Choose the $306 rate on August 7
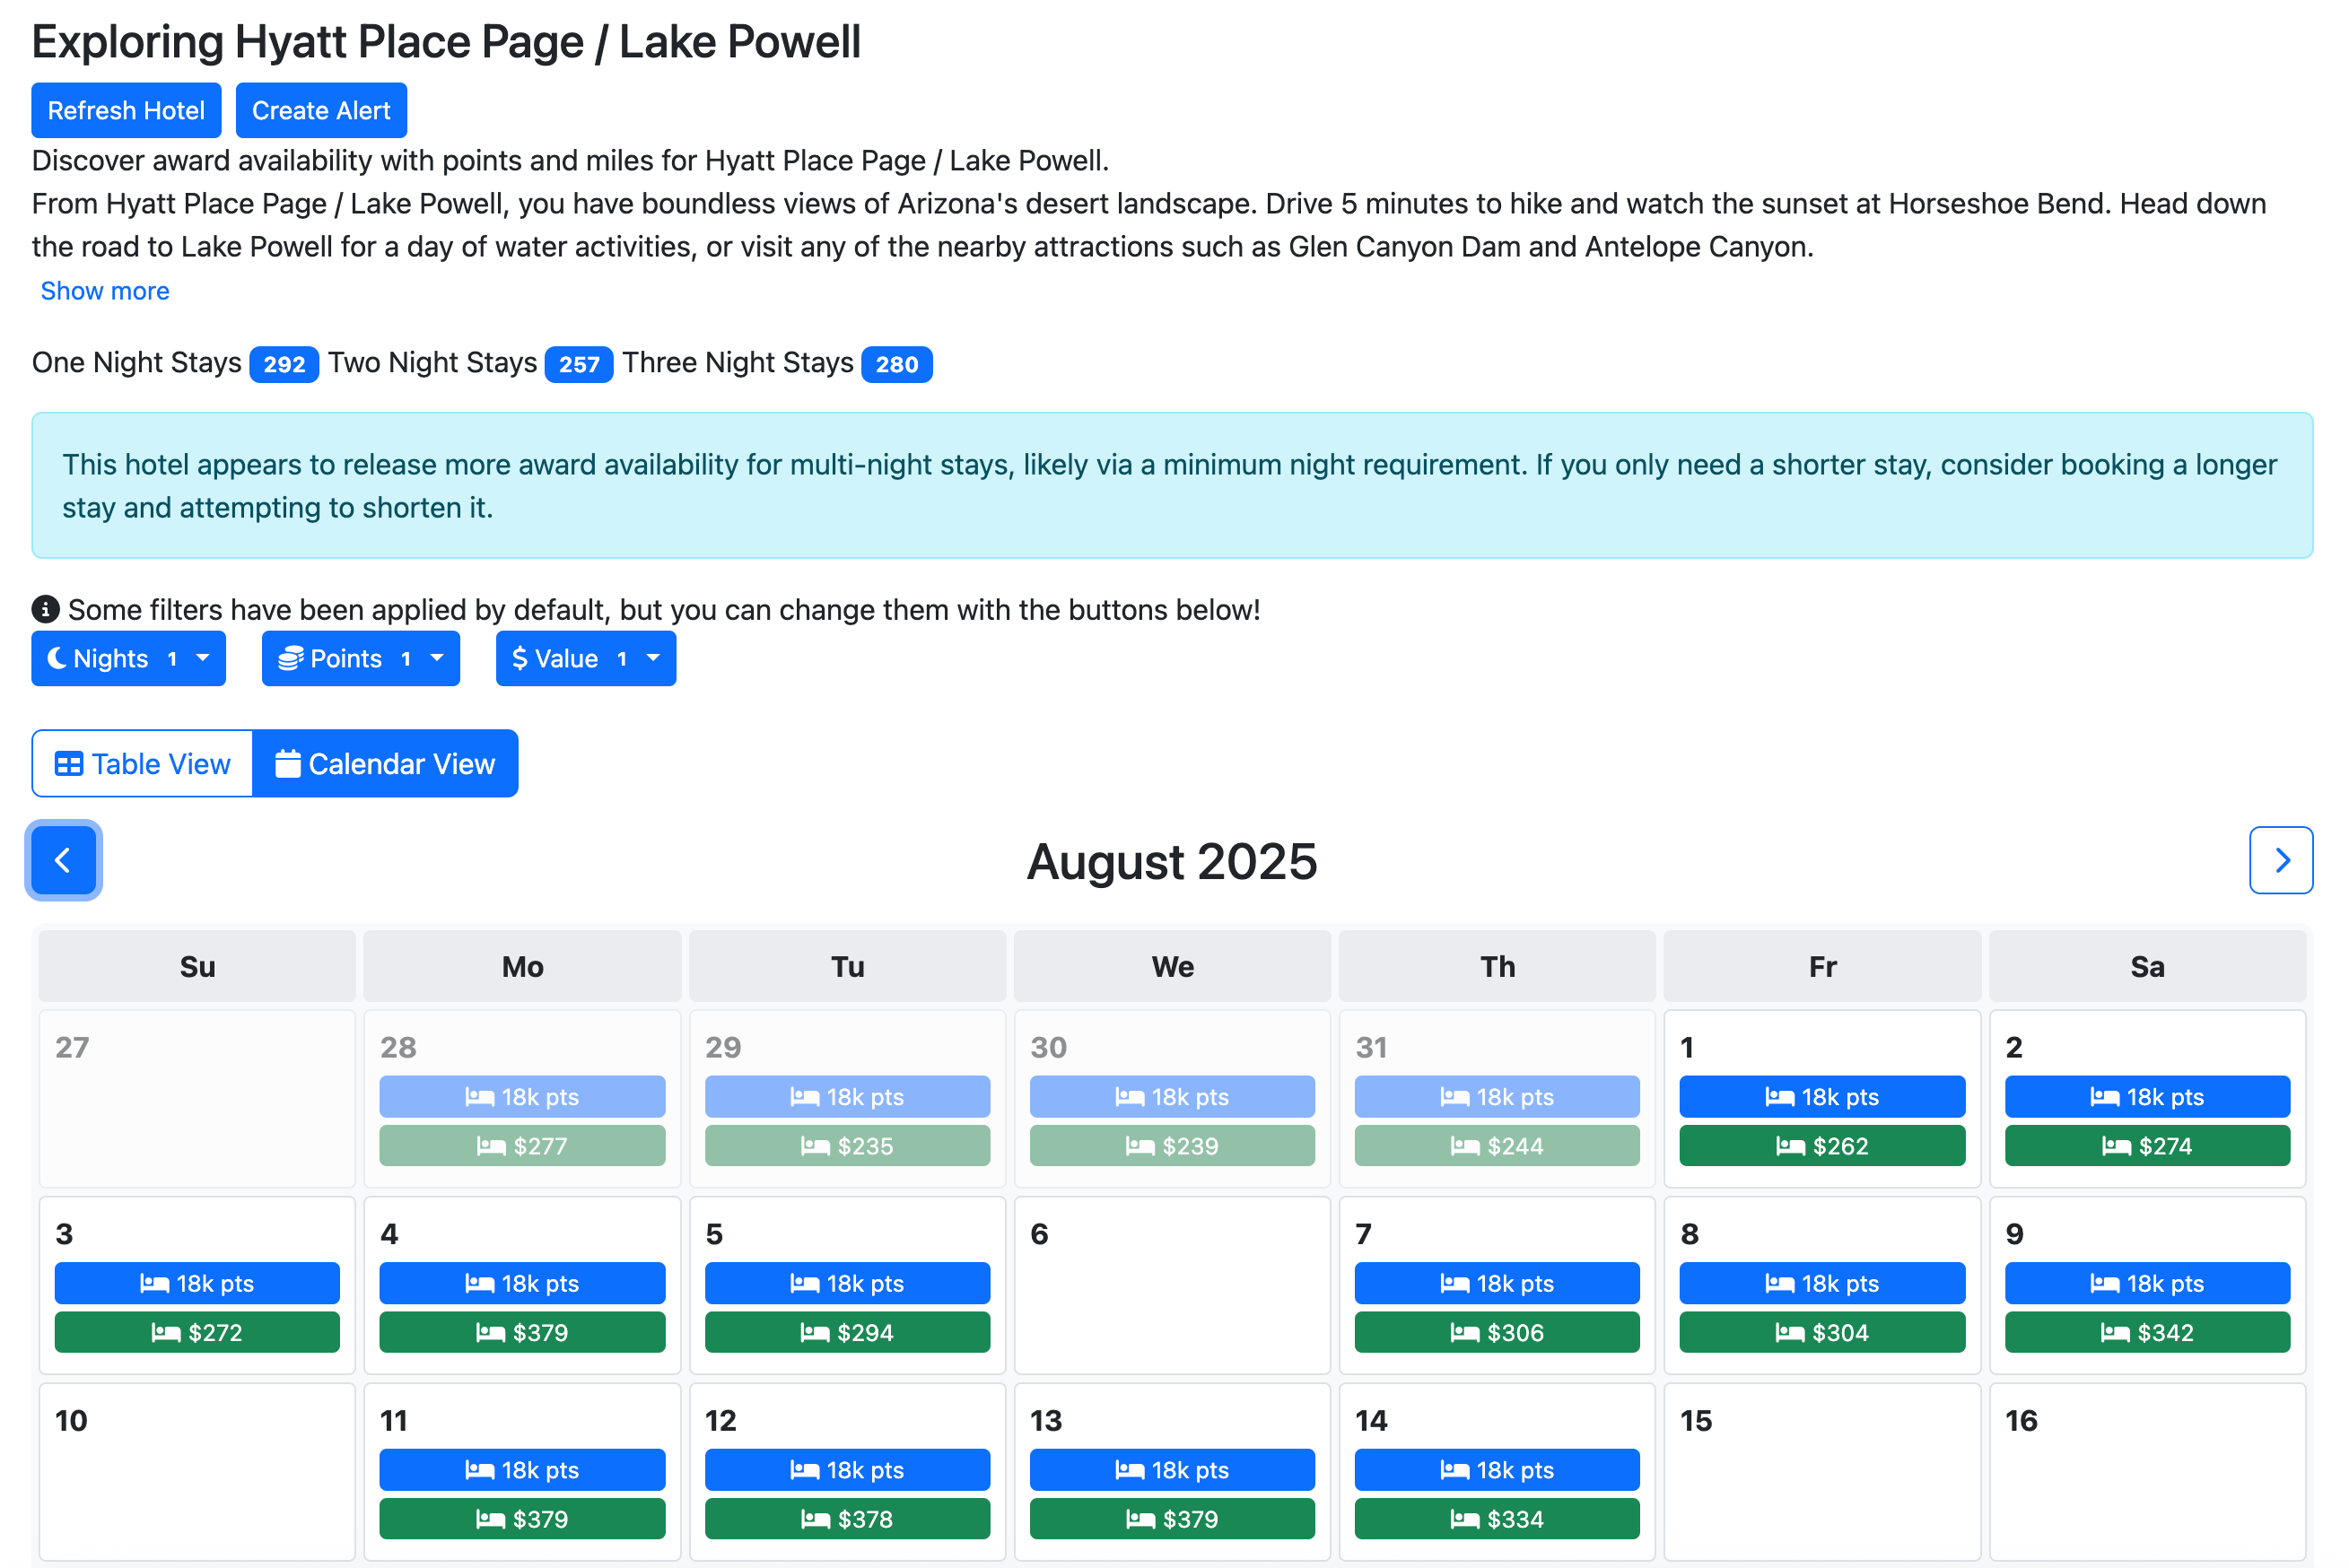The width and height of the screenshot is (2349, 1568). 1497,1332
